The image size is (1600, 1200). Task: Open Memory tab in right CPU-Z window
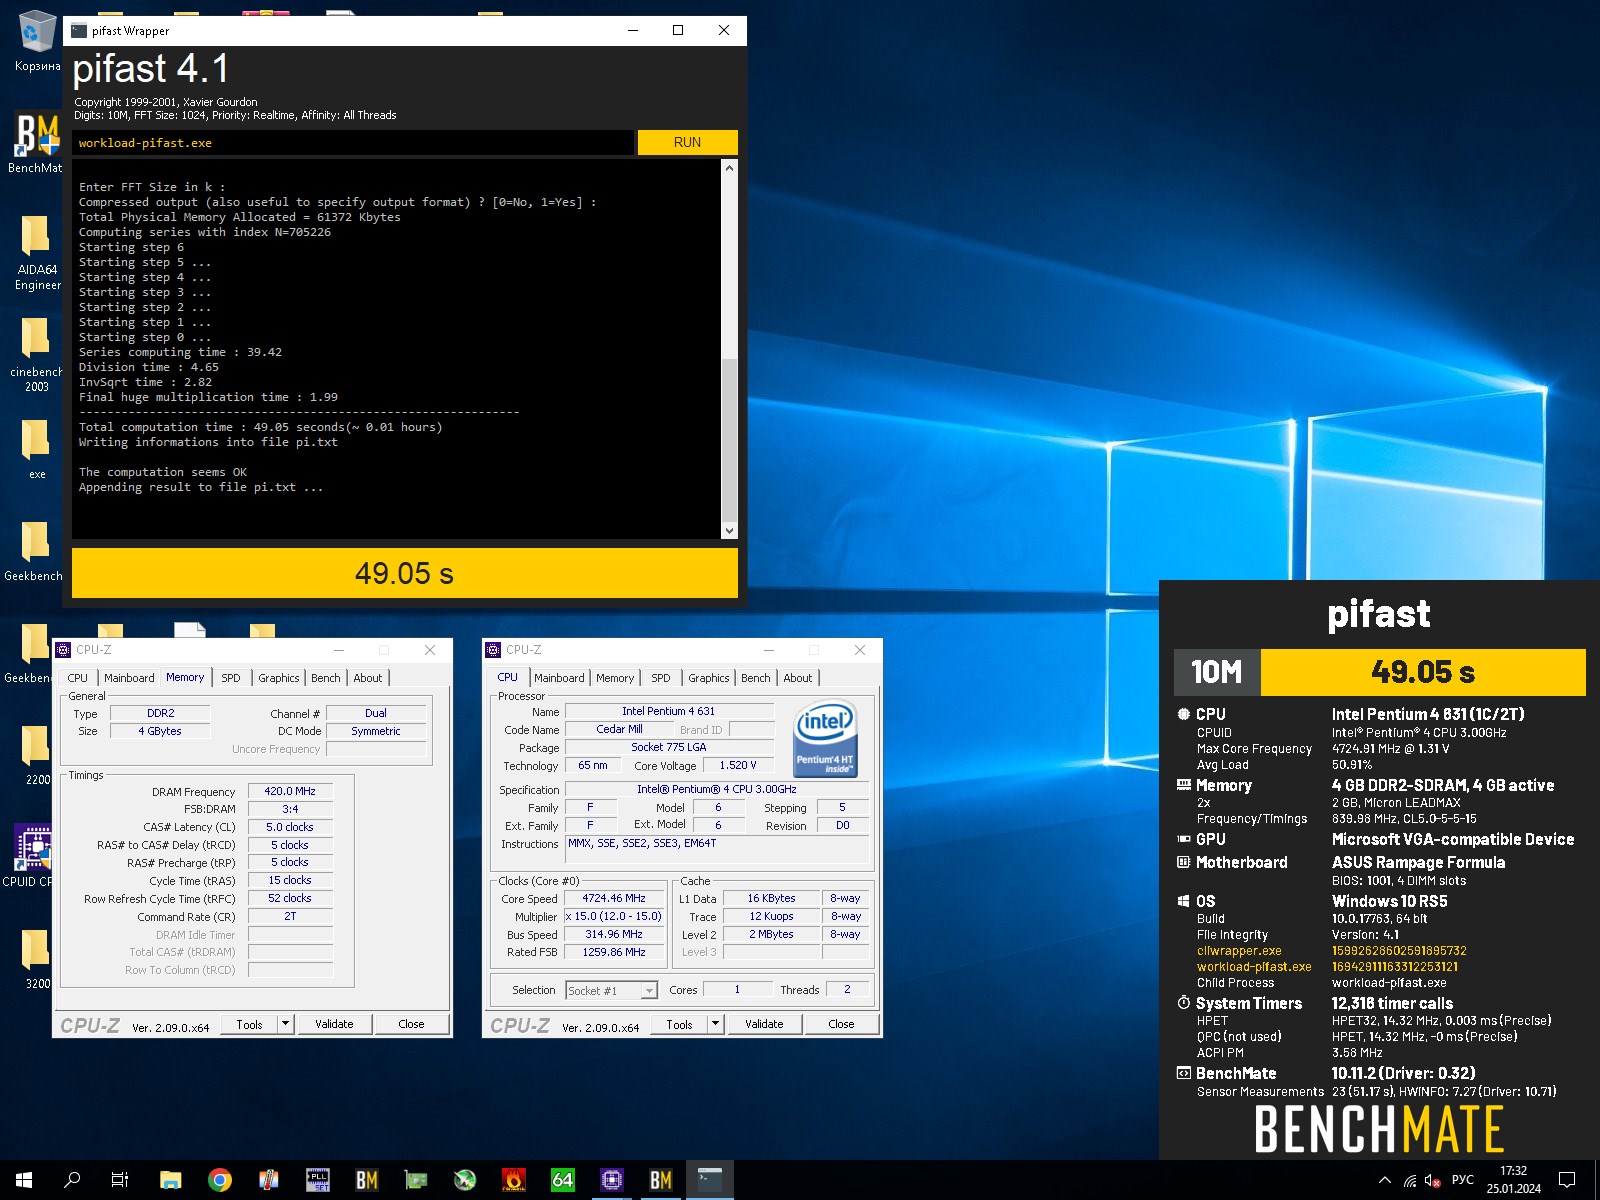(x=615, y=678)
